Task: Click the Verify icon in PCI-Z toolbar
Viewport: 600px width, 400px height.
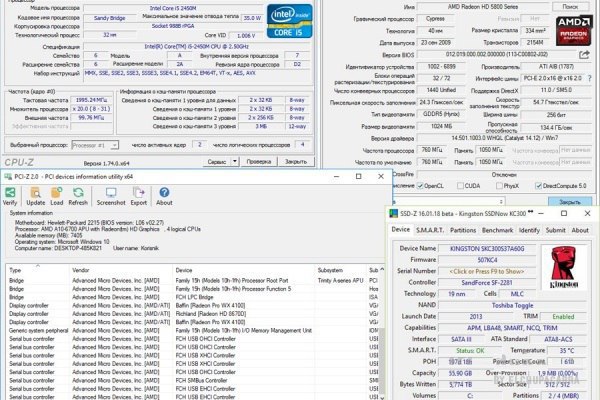Action: click(10, 196)
